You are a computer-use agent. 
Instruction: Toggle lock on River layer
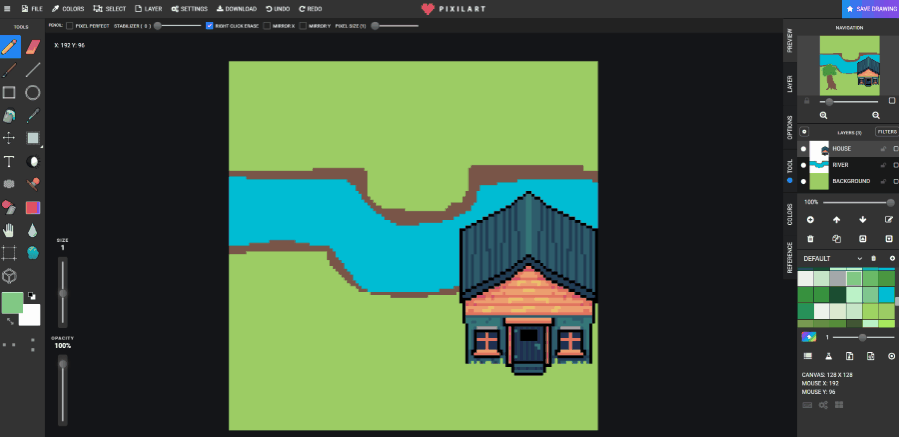click(884, 165)
